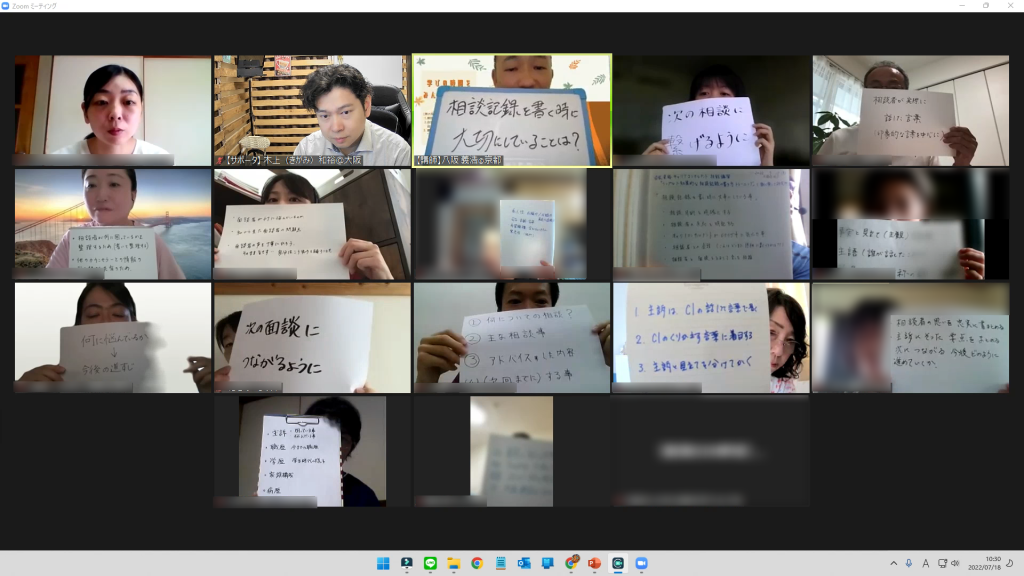Image resolution: width=1024 pixels, height=576 pixels.
Task: Open Outlook from the taskbar
Action: pos(524,563)
